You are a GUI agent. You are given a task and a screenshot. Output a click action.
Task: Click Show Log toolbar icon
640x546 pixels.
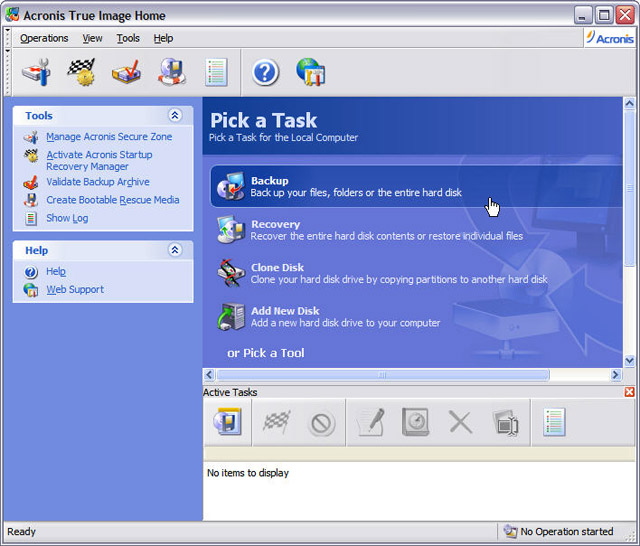(216, 72)
